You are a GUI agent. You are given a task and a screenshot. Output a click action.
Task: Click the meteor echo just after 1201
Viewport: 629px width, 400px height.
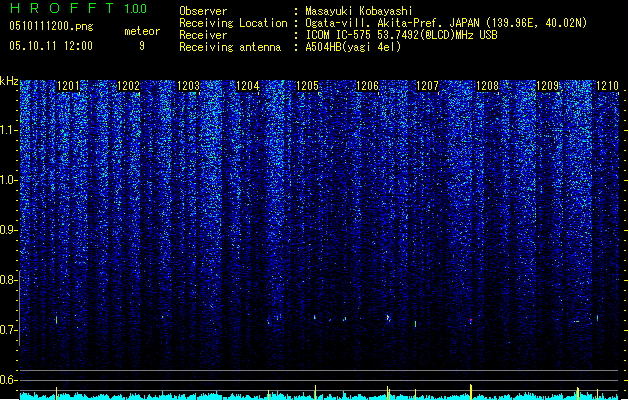click(x=57, y=320)
